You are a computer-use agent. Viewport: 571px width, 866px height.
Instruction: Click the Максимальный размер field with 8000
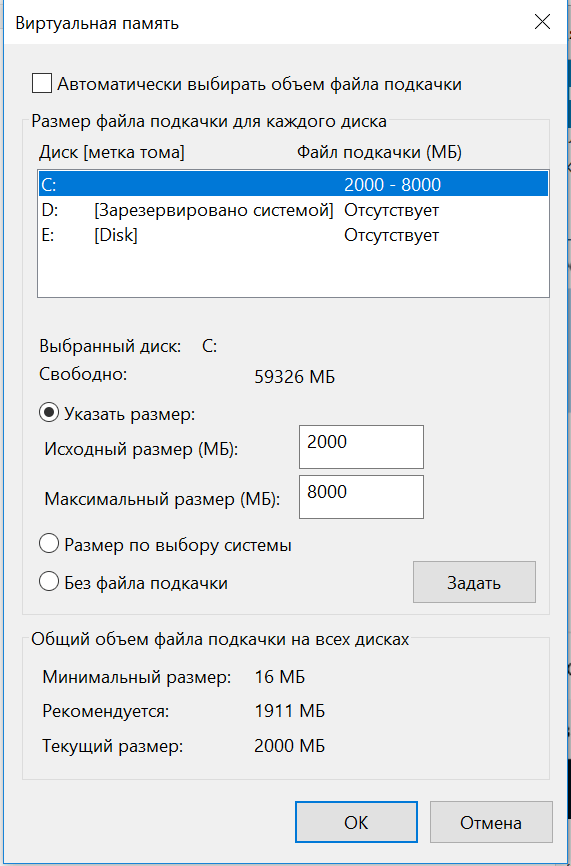(361, 497)
